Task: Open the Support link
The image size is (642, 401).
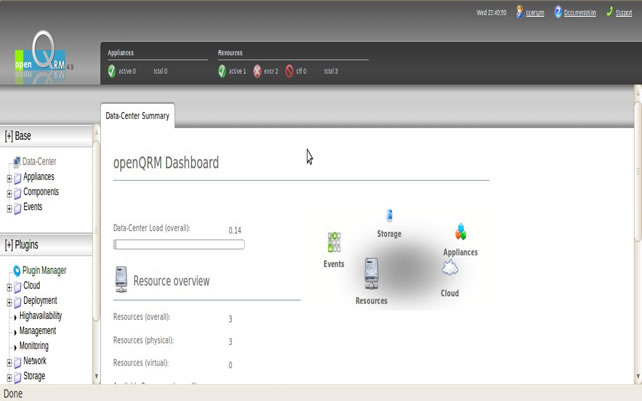Action: (x=624, y=13)
